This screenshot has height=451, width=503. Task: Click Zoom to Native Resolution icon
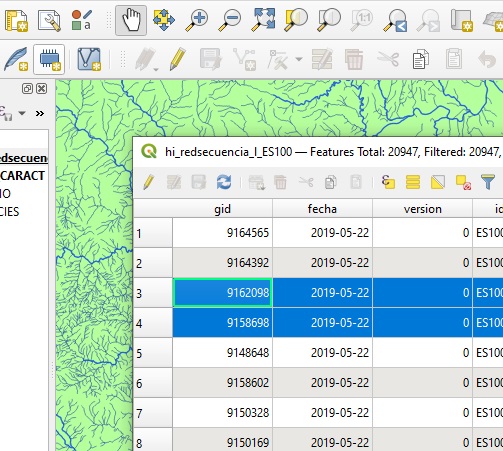362,21
